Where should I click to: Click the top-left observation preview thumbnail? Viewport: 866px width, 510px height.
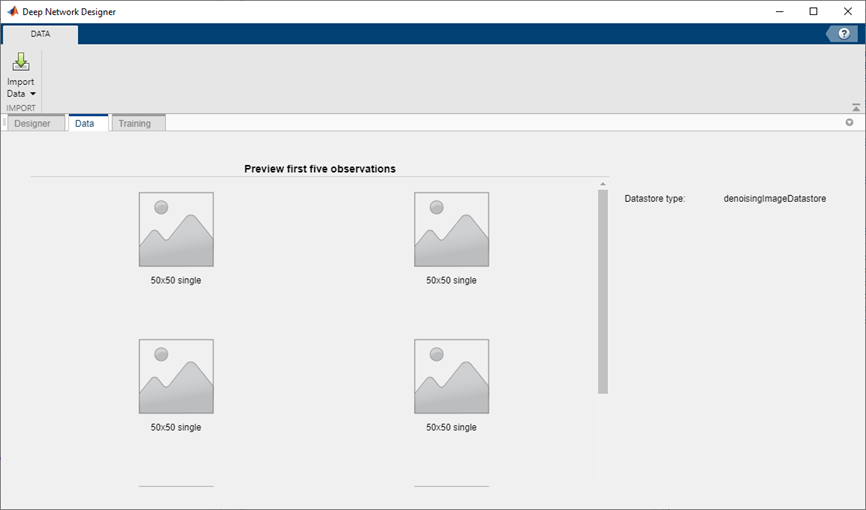(176, 229)
